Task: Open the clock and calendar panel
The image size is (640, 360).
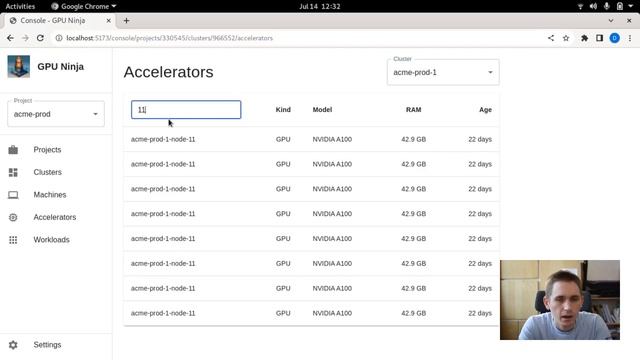Action: pyautogui.click(x=320, y=6)
